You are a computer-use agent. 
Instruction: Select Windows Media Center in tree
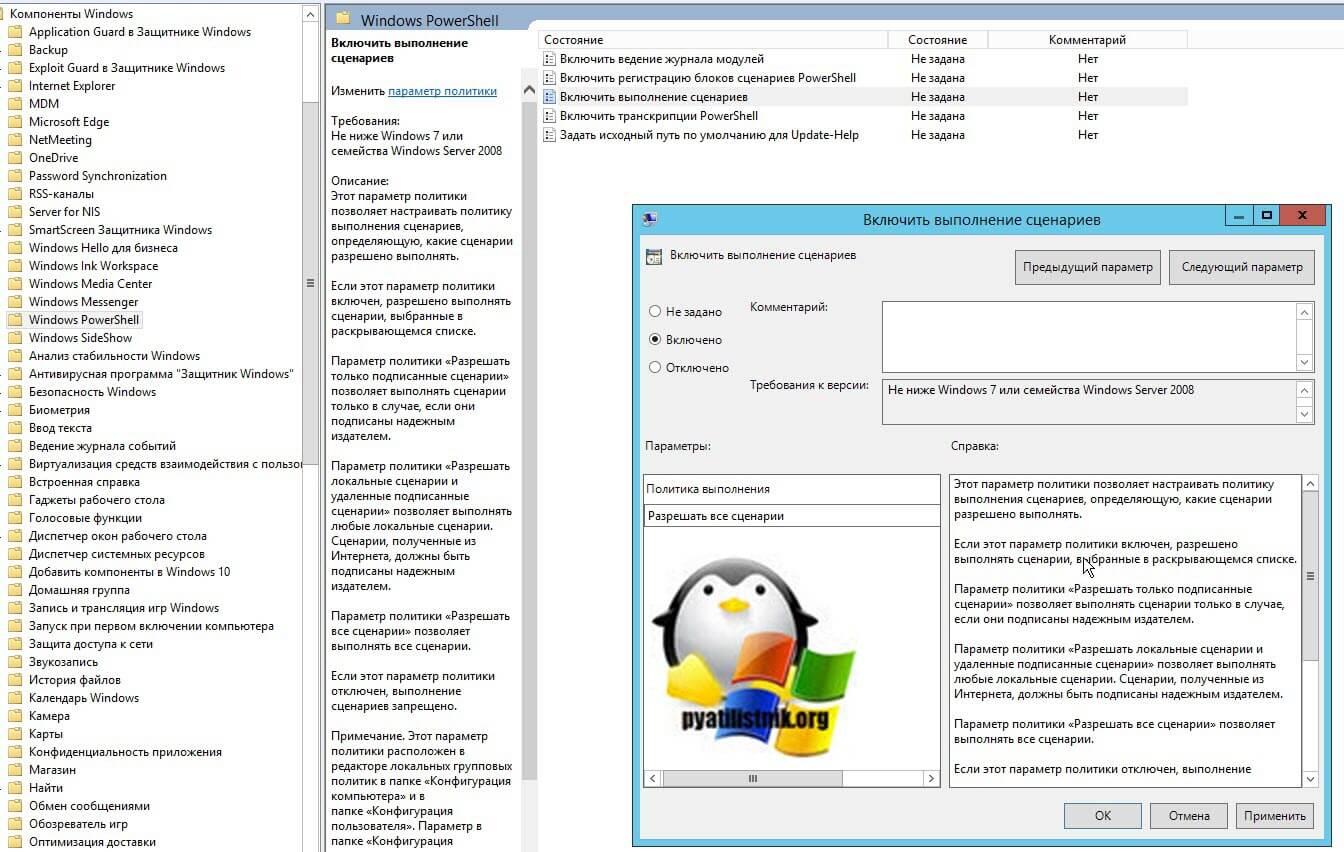90,284
